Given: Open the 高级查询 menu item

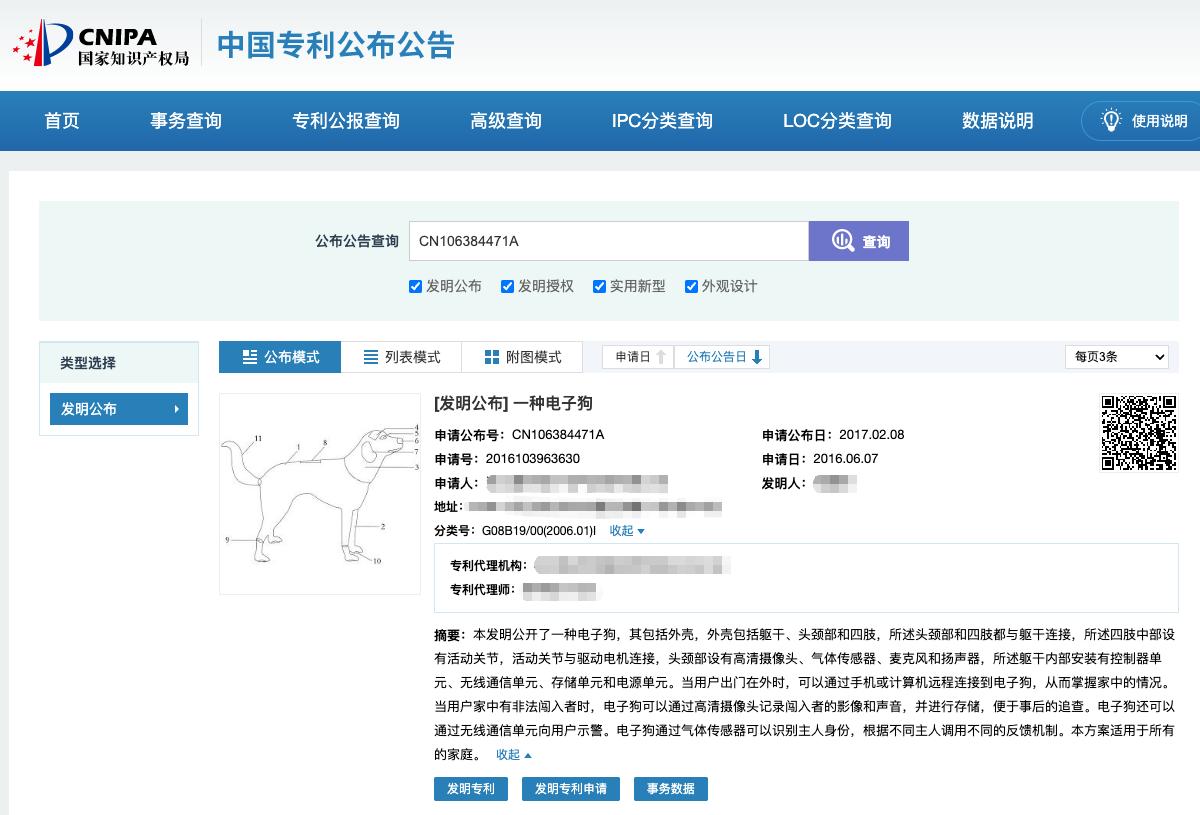Looking at the screenshot, I should coord(505,121).
